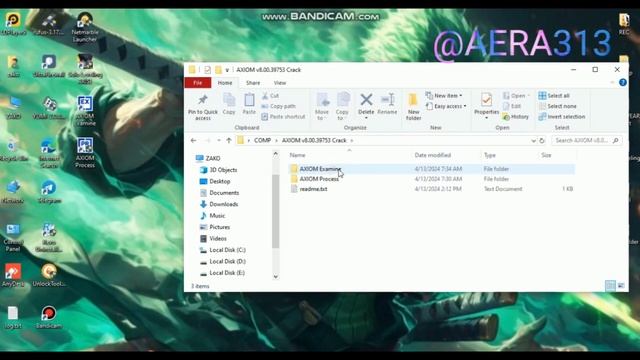Switch to the Share ribbon tab
640x360 pixels.
[253, 83]
